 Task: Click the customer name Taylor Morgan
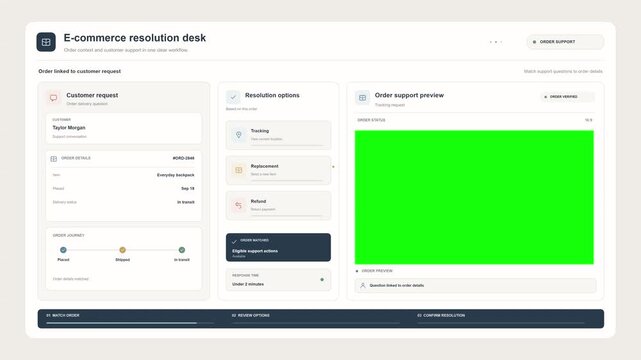(69, 127)
